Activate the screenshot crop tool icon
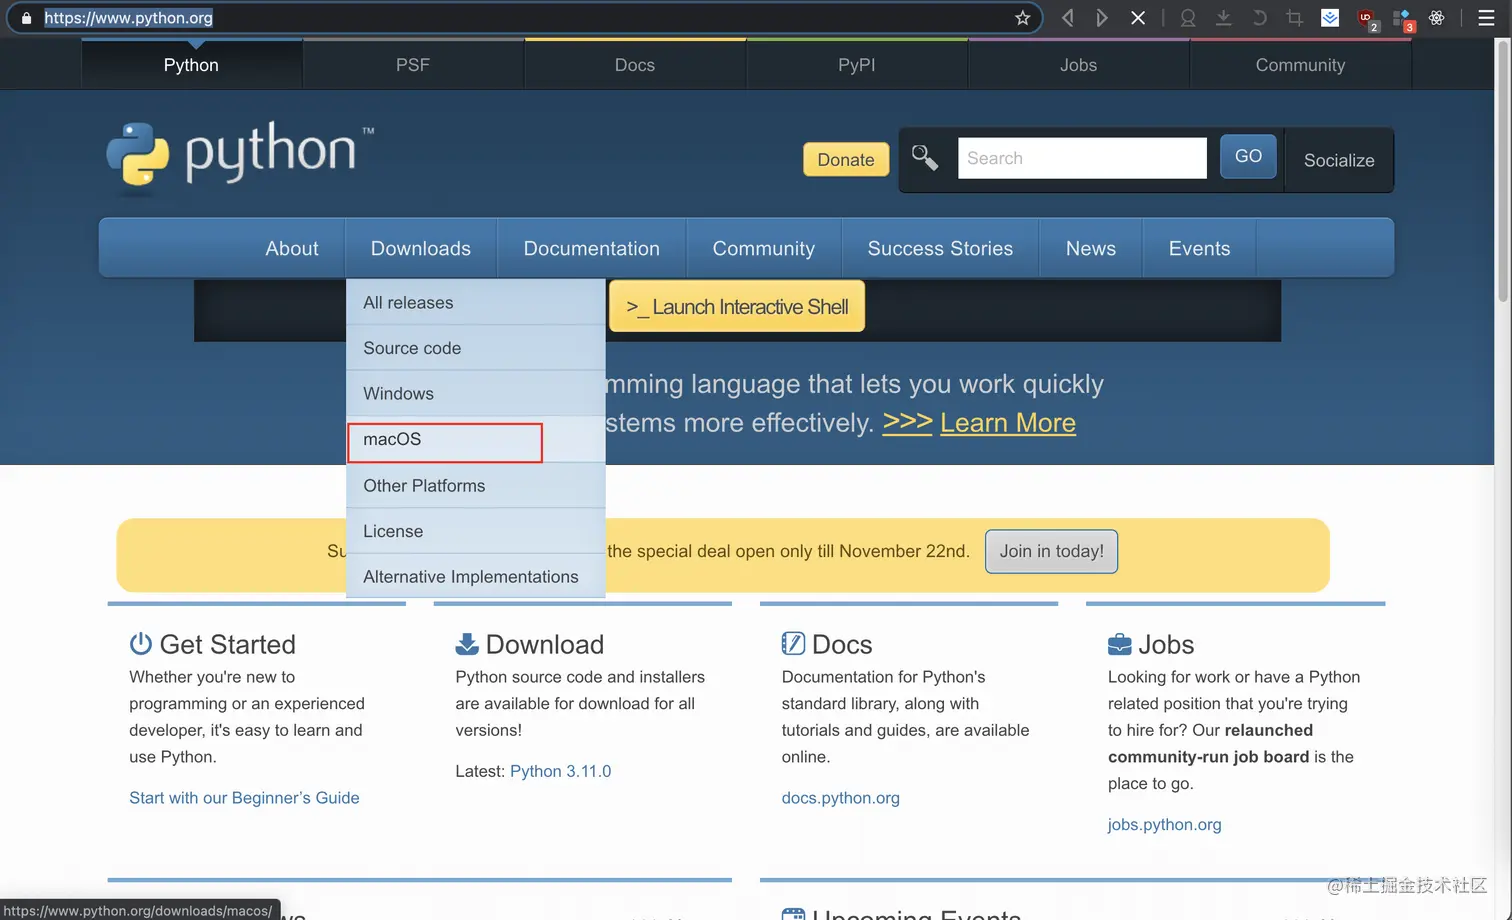This screenshot has width=1512, height=920. (1295, 18)
